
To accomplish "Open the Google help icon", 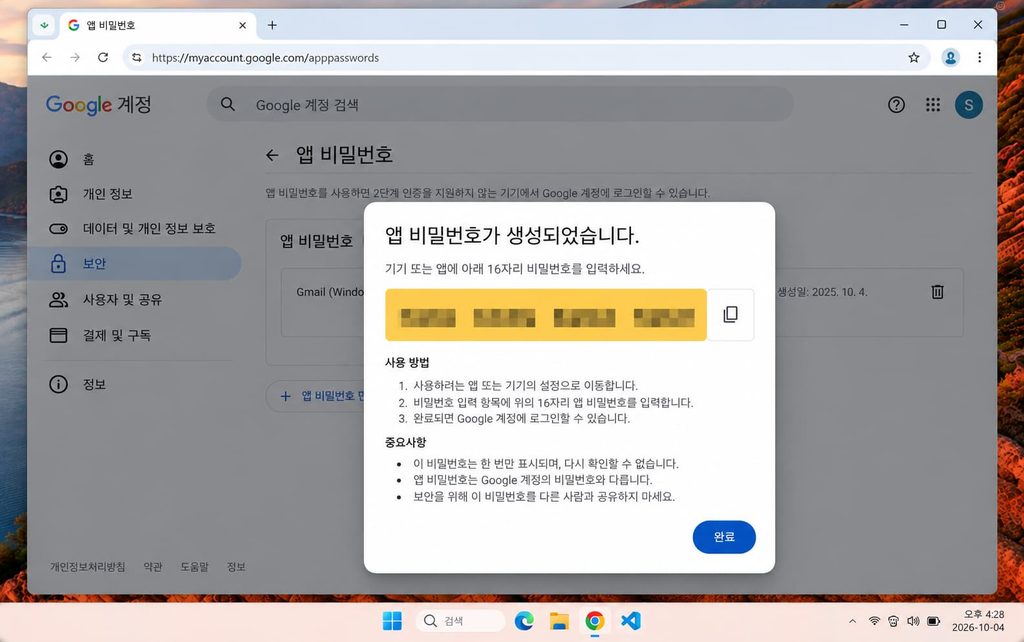I will tap(896, 104).
